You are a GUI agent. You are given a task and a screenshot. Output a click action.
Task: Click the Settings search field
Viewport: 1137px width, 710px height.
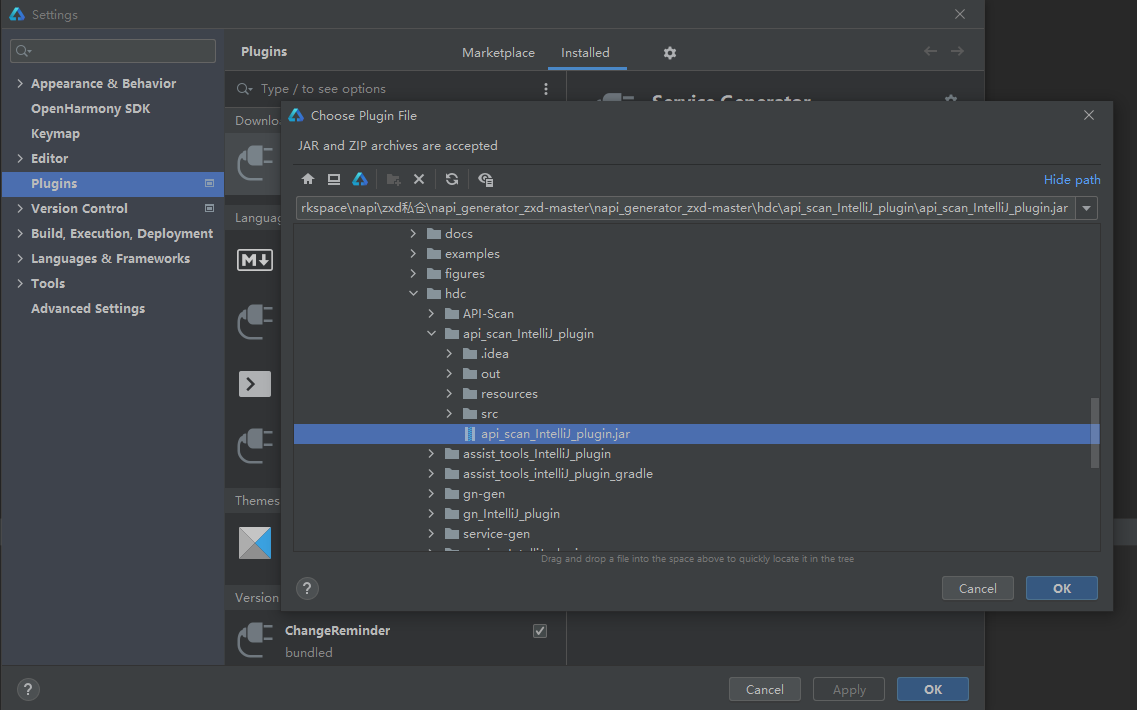pos(113,51)
